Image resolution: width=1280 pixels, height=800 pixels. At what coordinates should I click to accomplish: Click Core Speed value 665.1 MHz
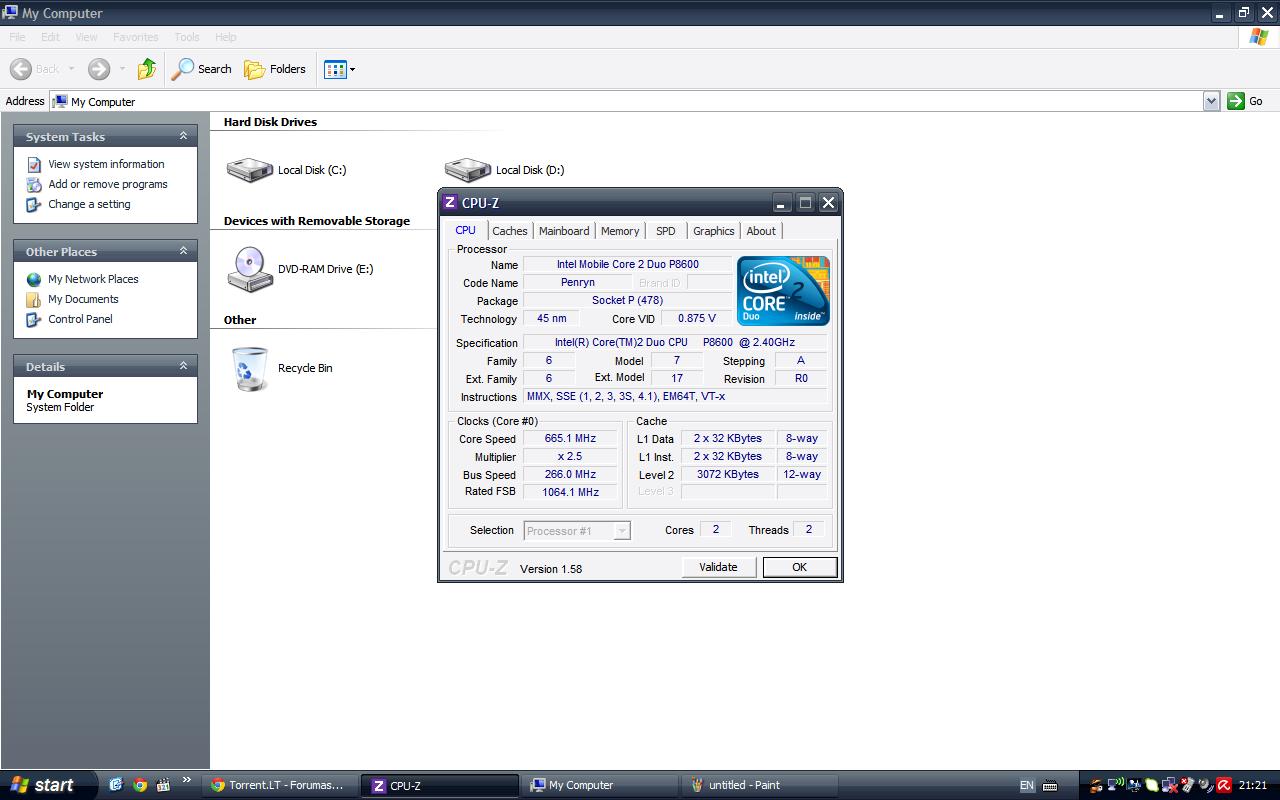tap(570, 438)
